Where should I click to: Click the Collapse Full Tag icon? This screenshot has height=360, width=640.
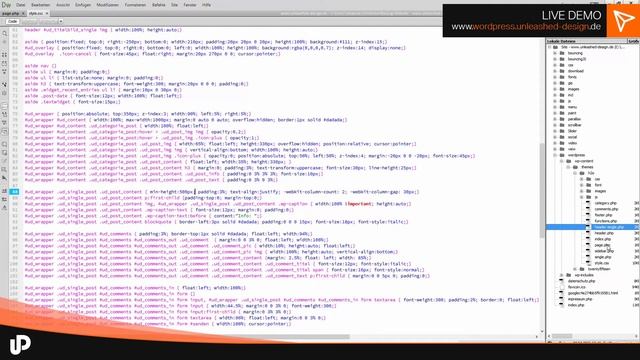tap(4, 54)
